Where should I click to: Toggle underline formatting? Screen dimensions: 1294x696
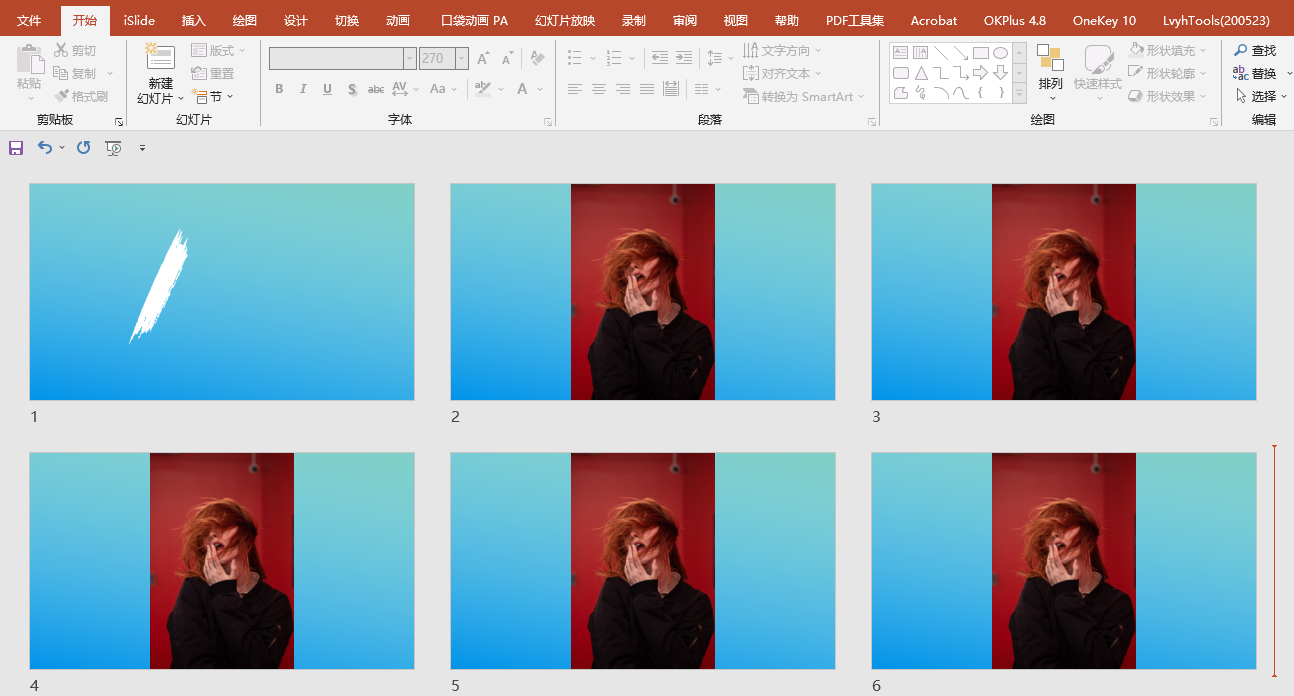coord(327,89)
